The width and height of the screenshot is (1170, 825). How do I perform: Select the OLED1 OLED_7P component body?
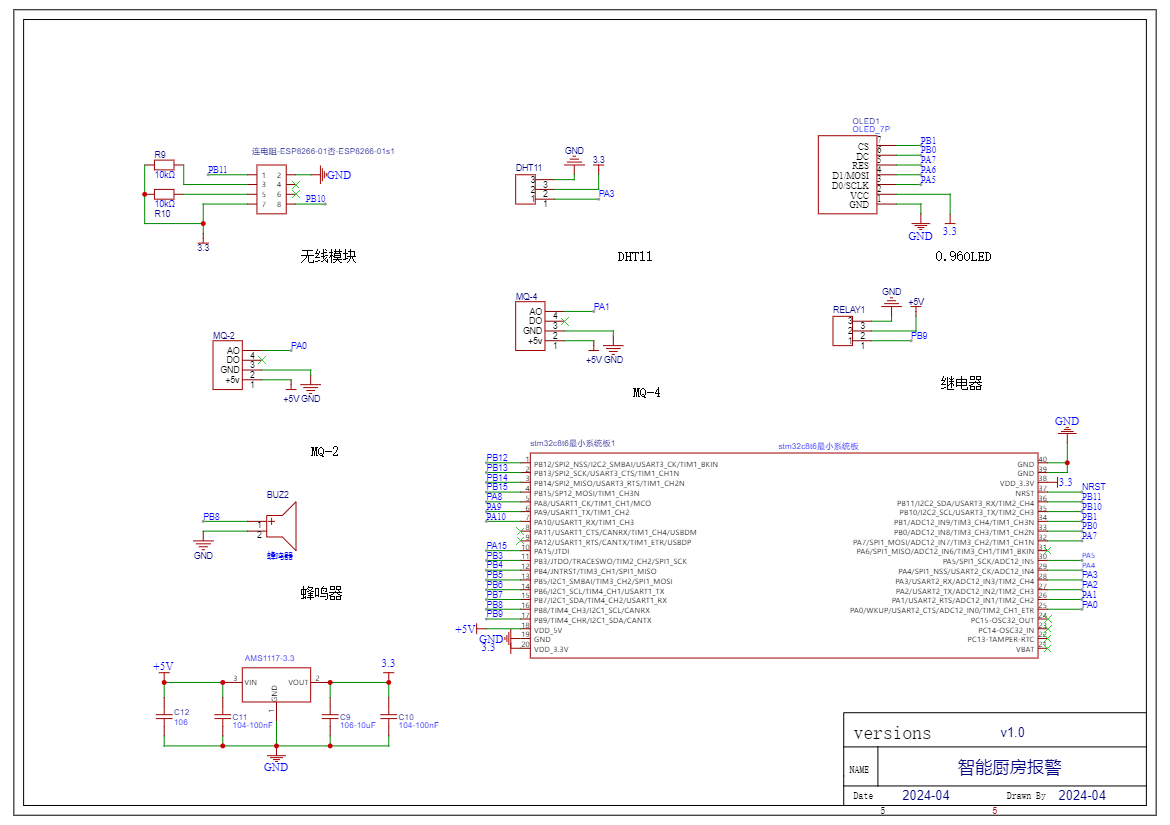click(848, 175)
